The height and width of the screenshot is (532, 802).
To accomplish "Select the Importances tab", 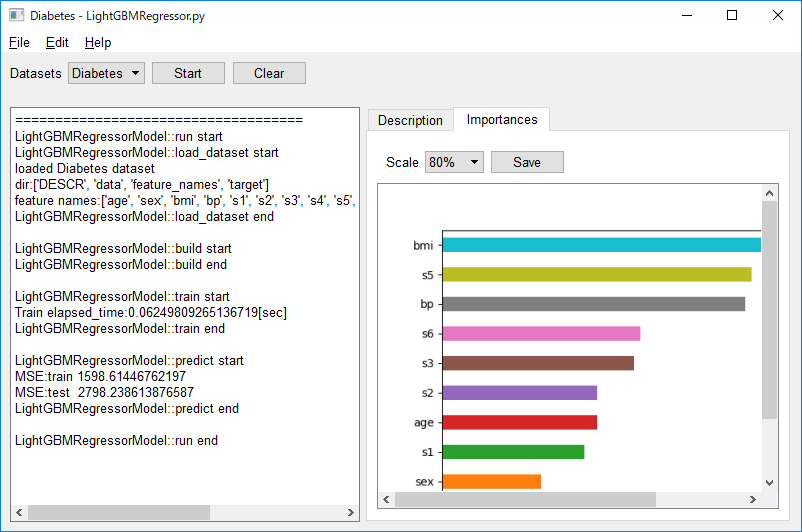I will [502, 119].
